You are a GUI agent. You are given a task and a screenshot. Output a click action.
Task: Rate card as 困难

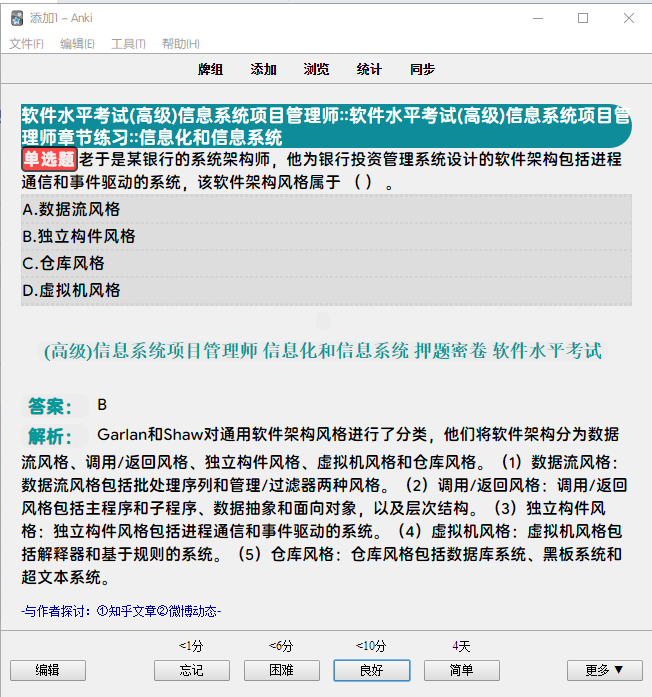[282, 670]
